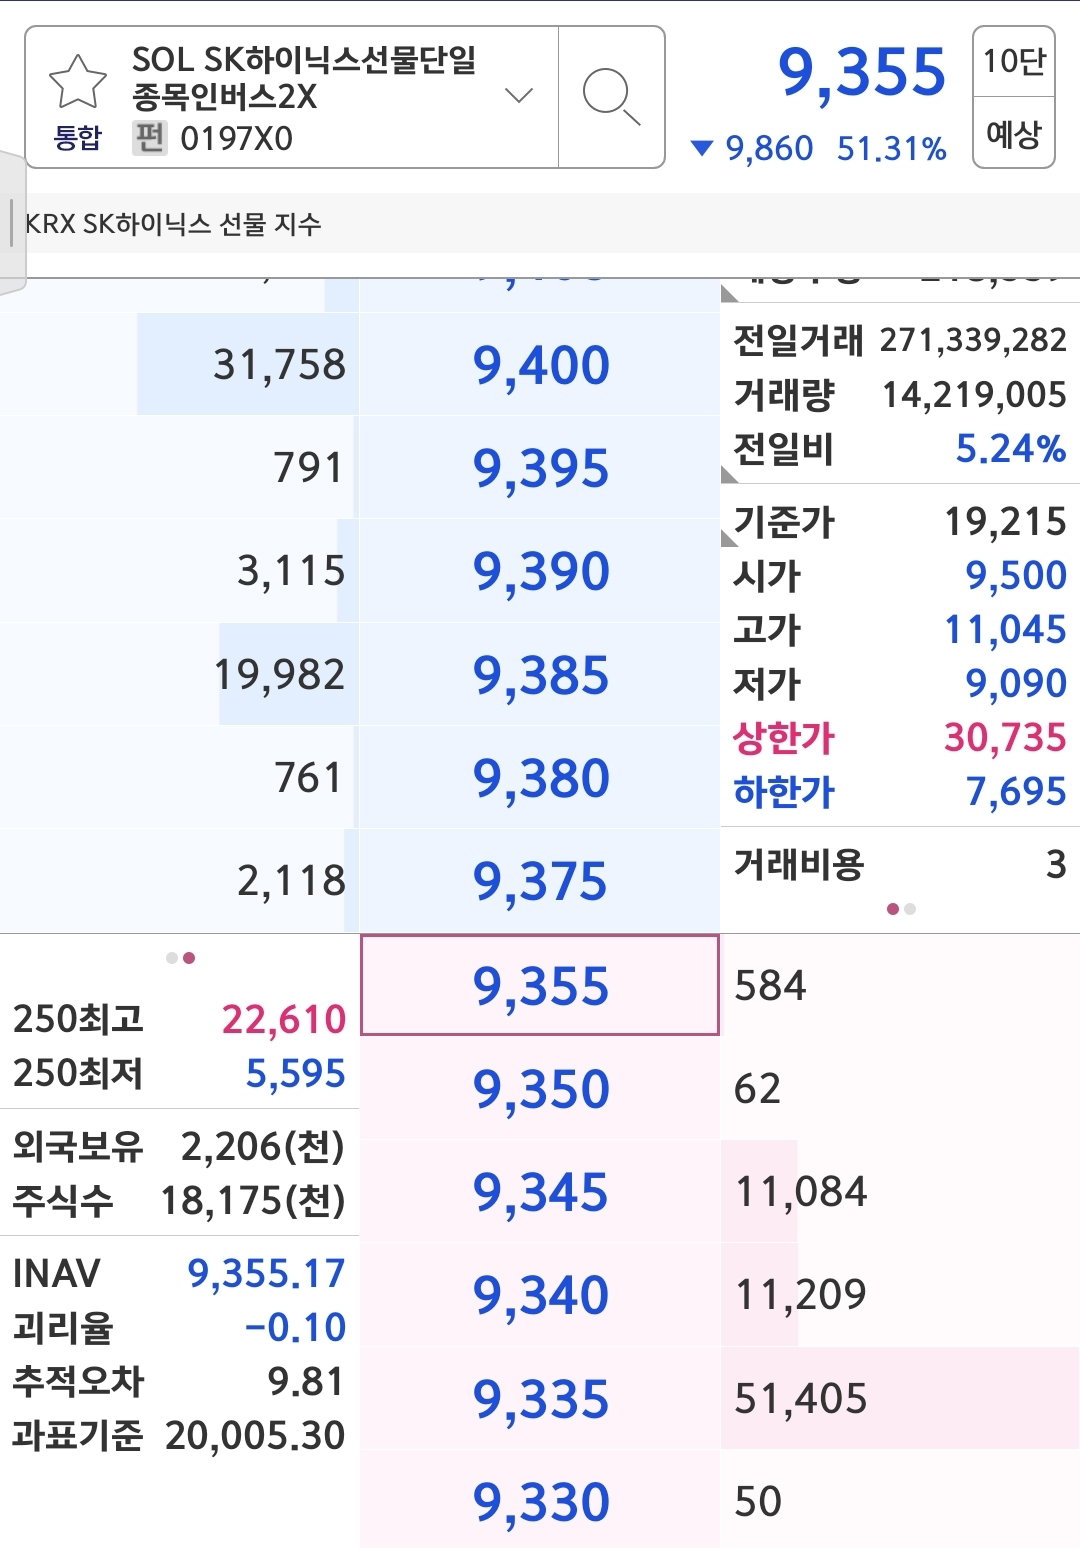Tap page indicator dots above 250최고

pos(181,958)
